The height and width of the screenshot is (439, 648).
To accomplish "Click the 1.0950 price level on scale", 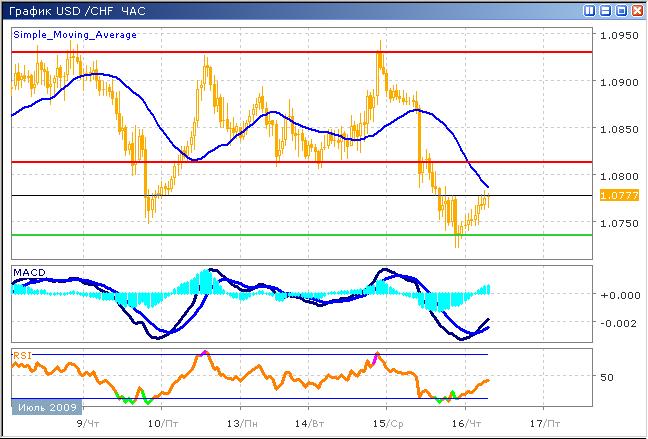I will tap(618, 35).
